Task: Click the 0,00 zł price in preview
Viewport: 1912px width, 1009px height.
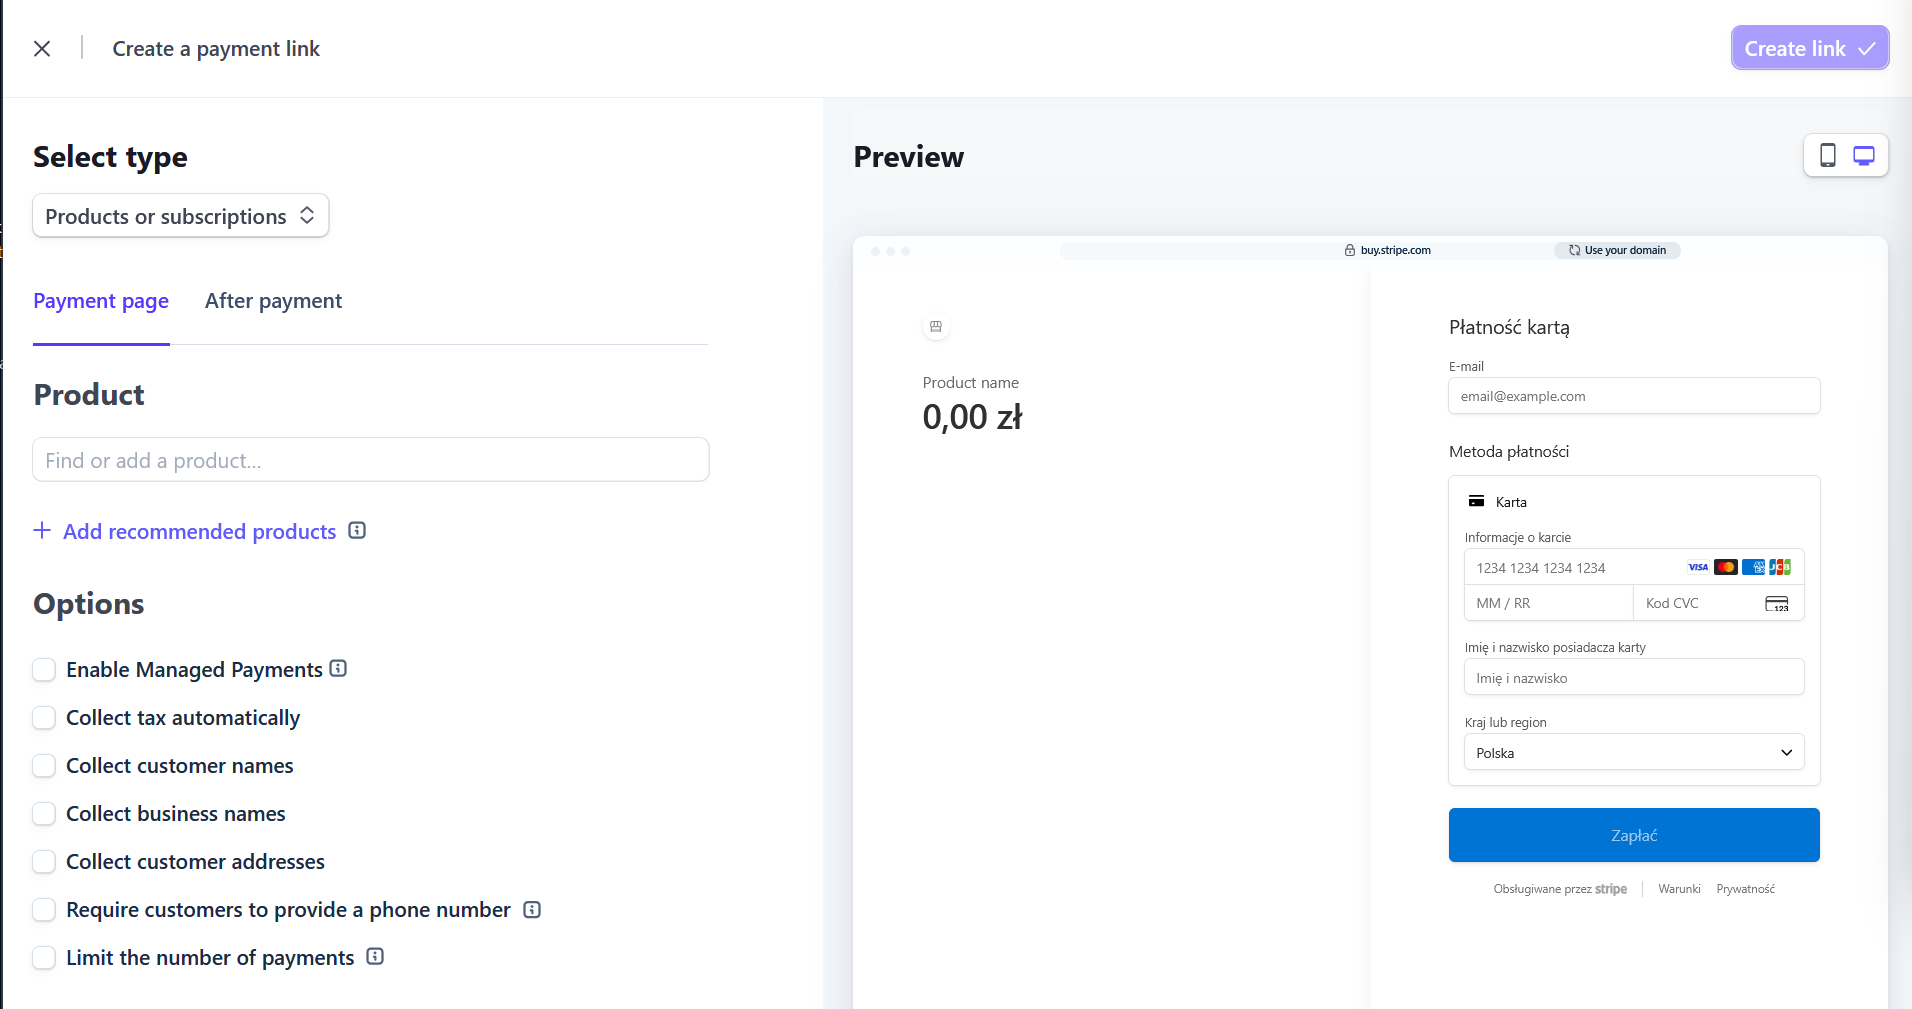Action: (972, 417)
